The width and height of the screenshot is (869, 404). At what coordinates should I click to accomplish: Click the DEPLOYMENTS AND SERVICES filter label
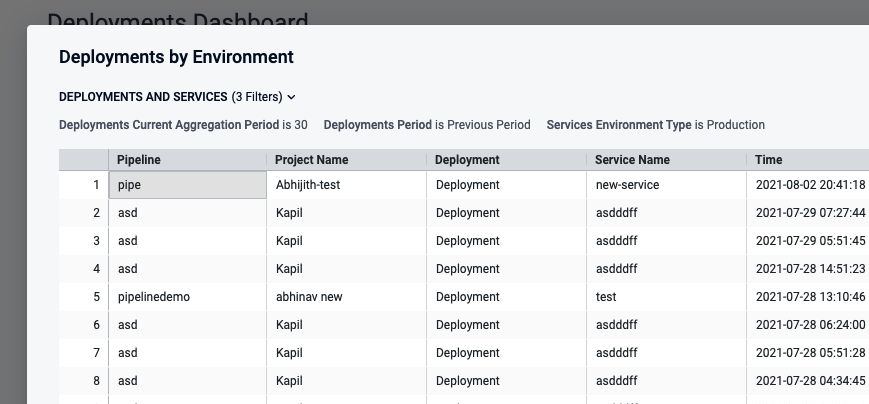coord(143,97)
